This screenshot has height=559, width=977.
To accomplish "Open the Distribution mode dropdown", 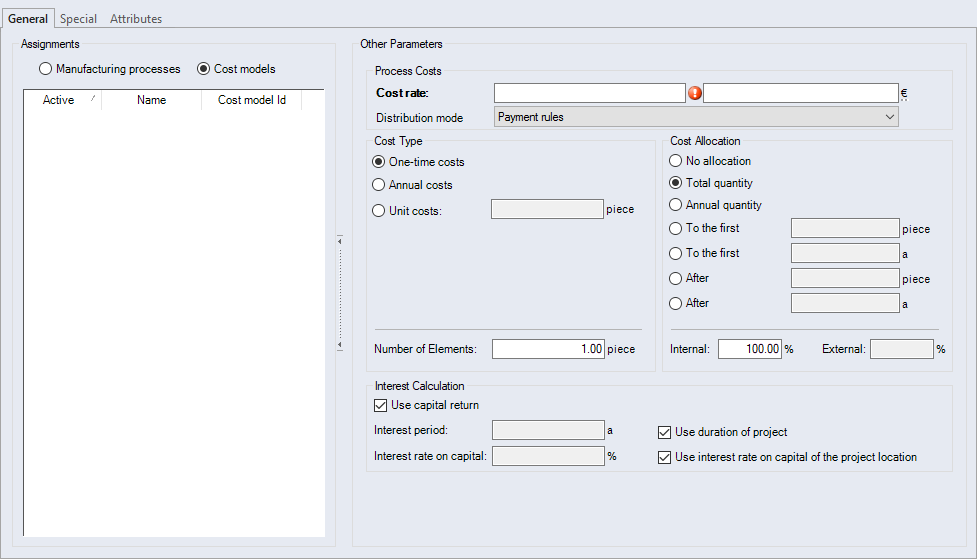I will pyautogui.click(x=696, y=117).
